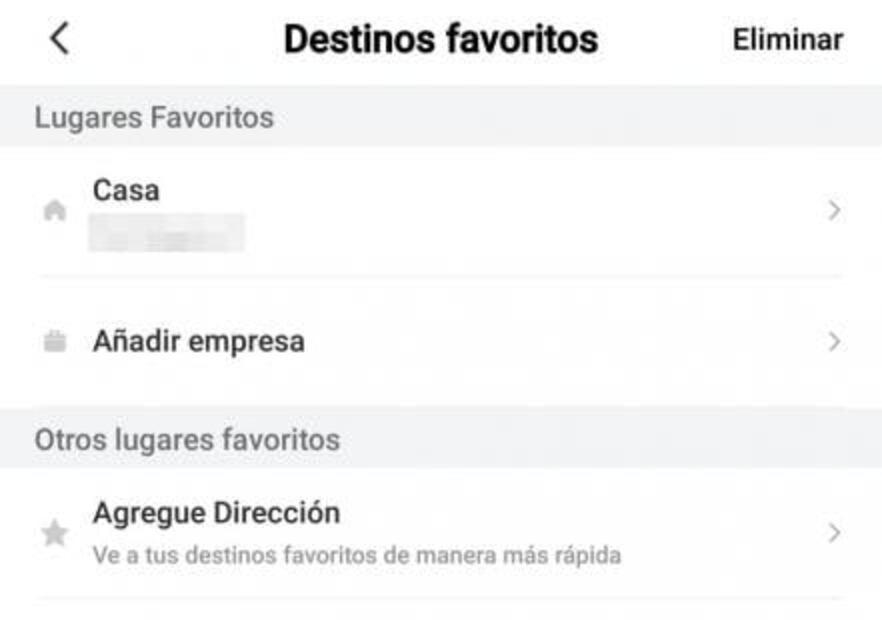Image resolution: width=882 pixels, height=620 pixels.
Task: Tap empty space in the Añadir empresa row
Action: [560, 342]
